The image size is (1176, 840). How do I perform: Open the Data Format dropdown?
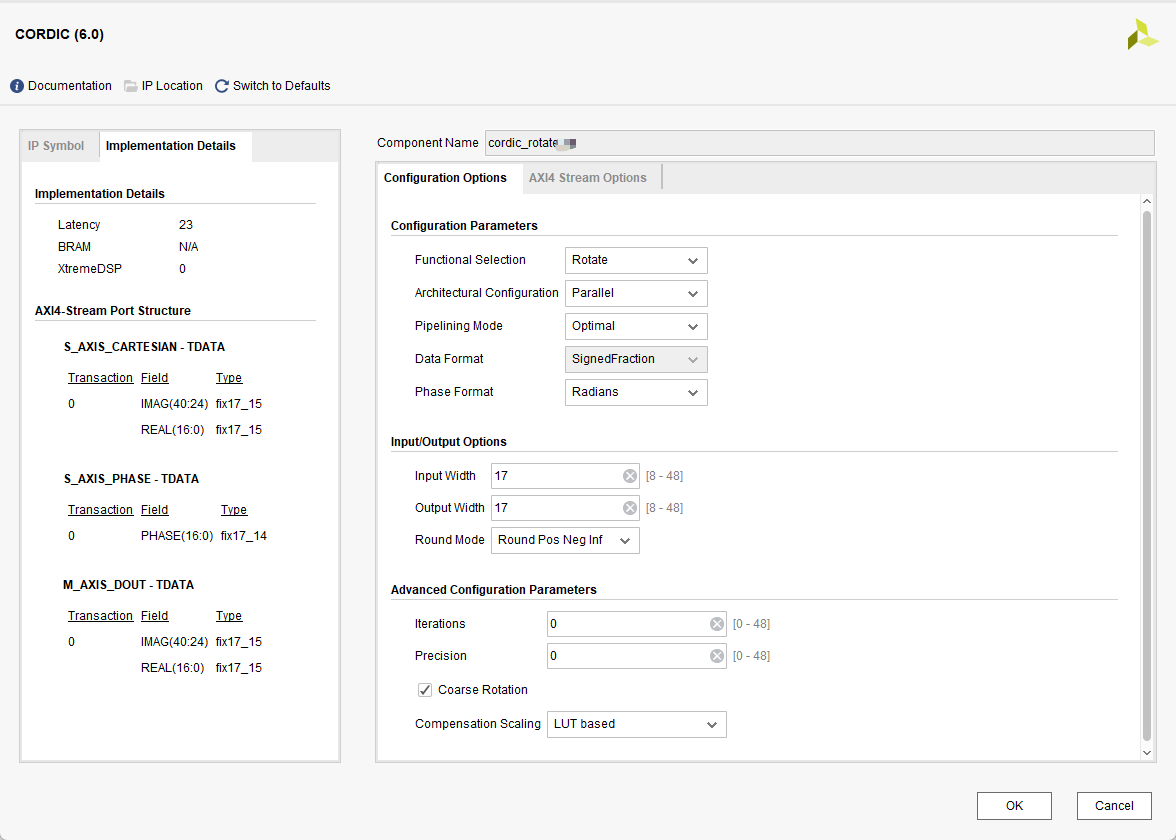tap(636, 359)
